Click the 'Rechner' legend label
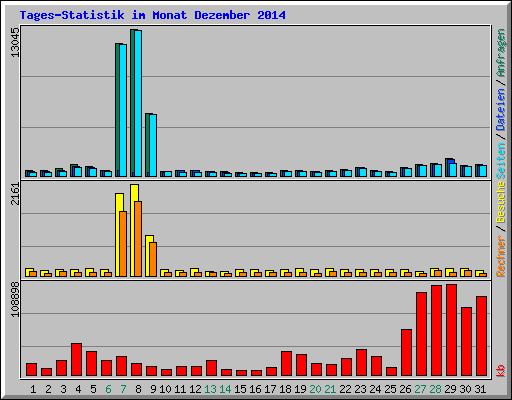Screen dimensions: 512x400 click(x=501, y=256)
